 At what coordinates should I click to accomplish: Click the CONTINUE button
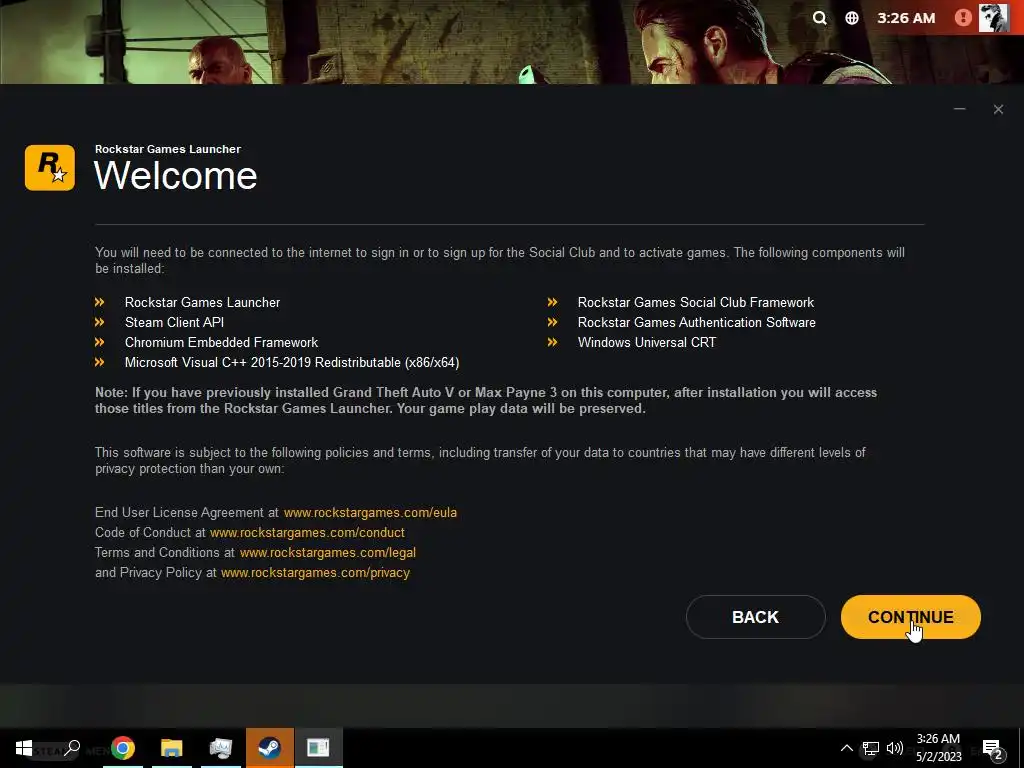910,616
